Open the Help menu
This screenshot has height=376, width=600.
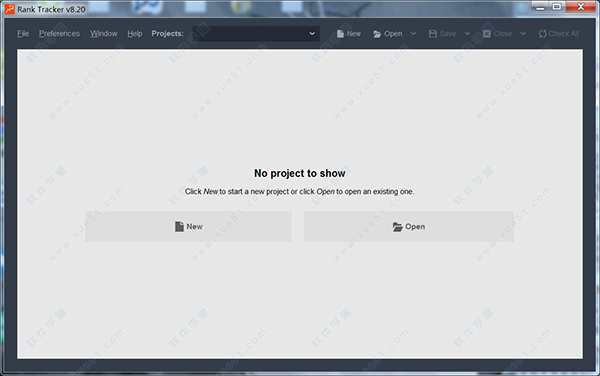135,34
